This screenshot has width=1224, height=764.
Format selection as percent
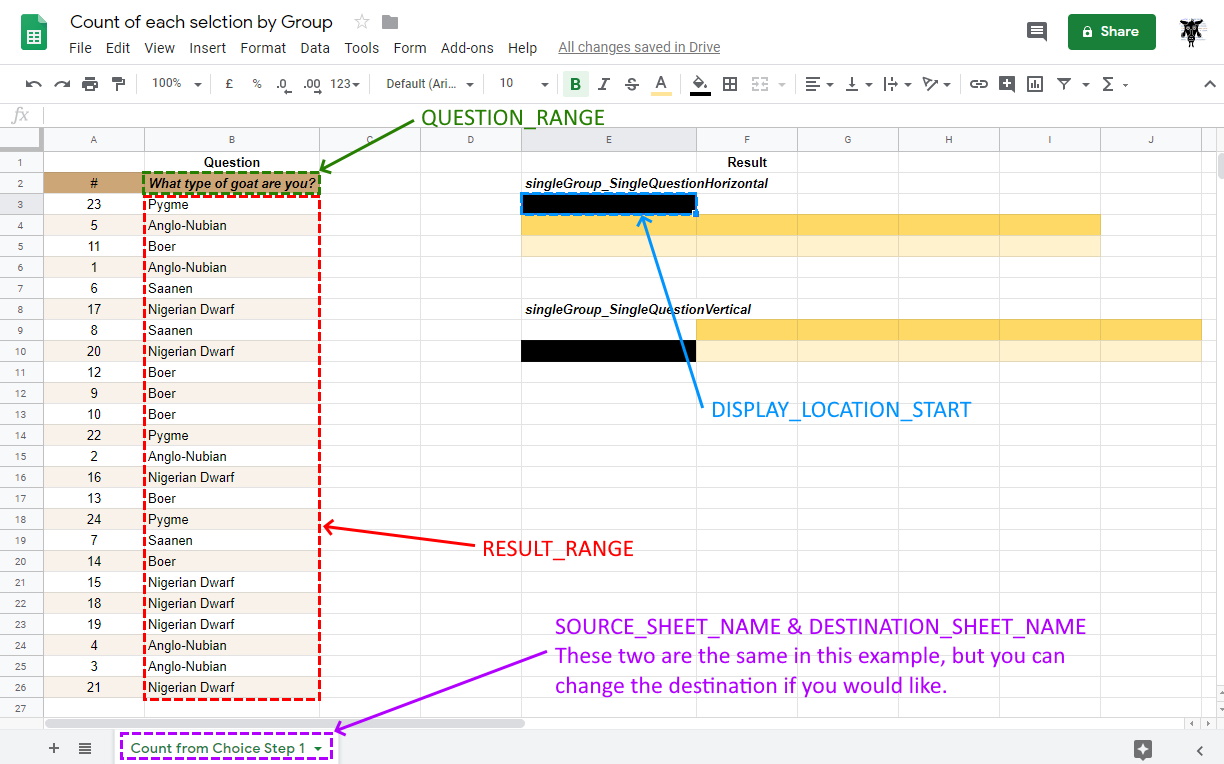click(257, 84)
